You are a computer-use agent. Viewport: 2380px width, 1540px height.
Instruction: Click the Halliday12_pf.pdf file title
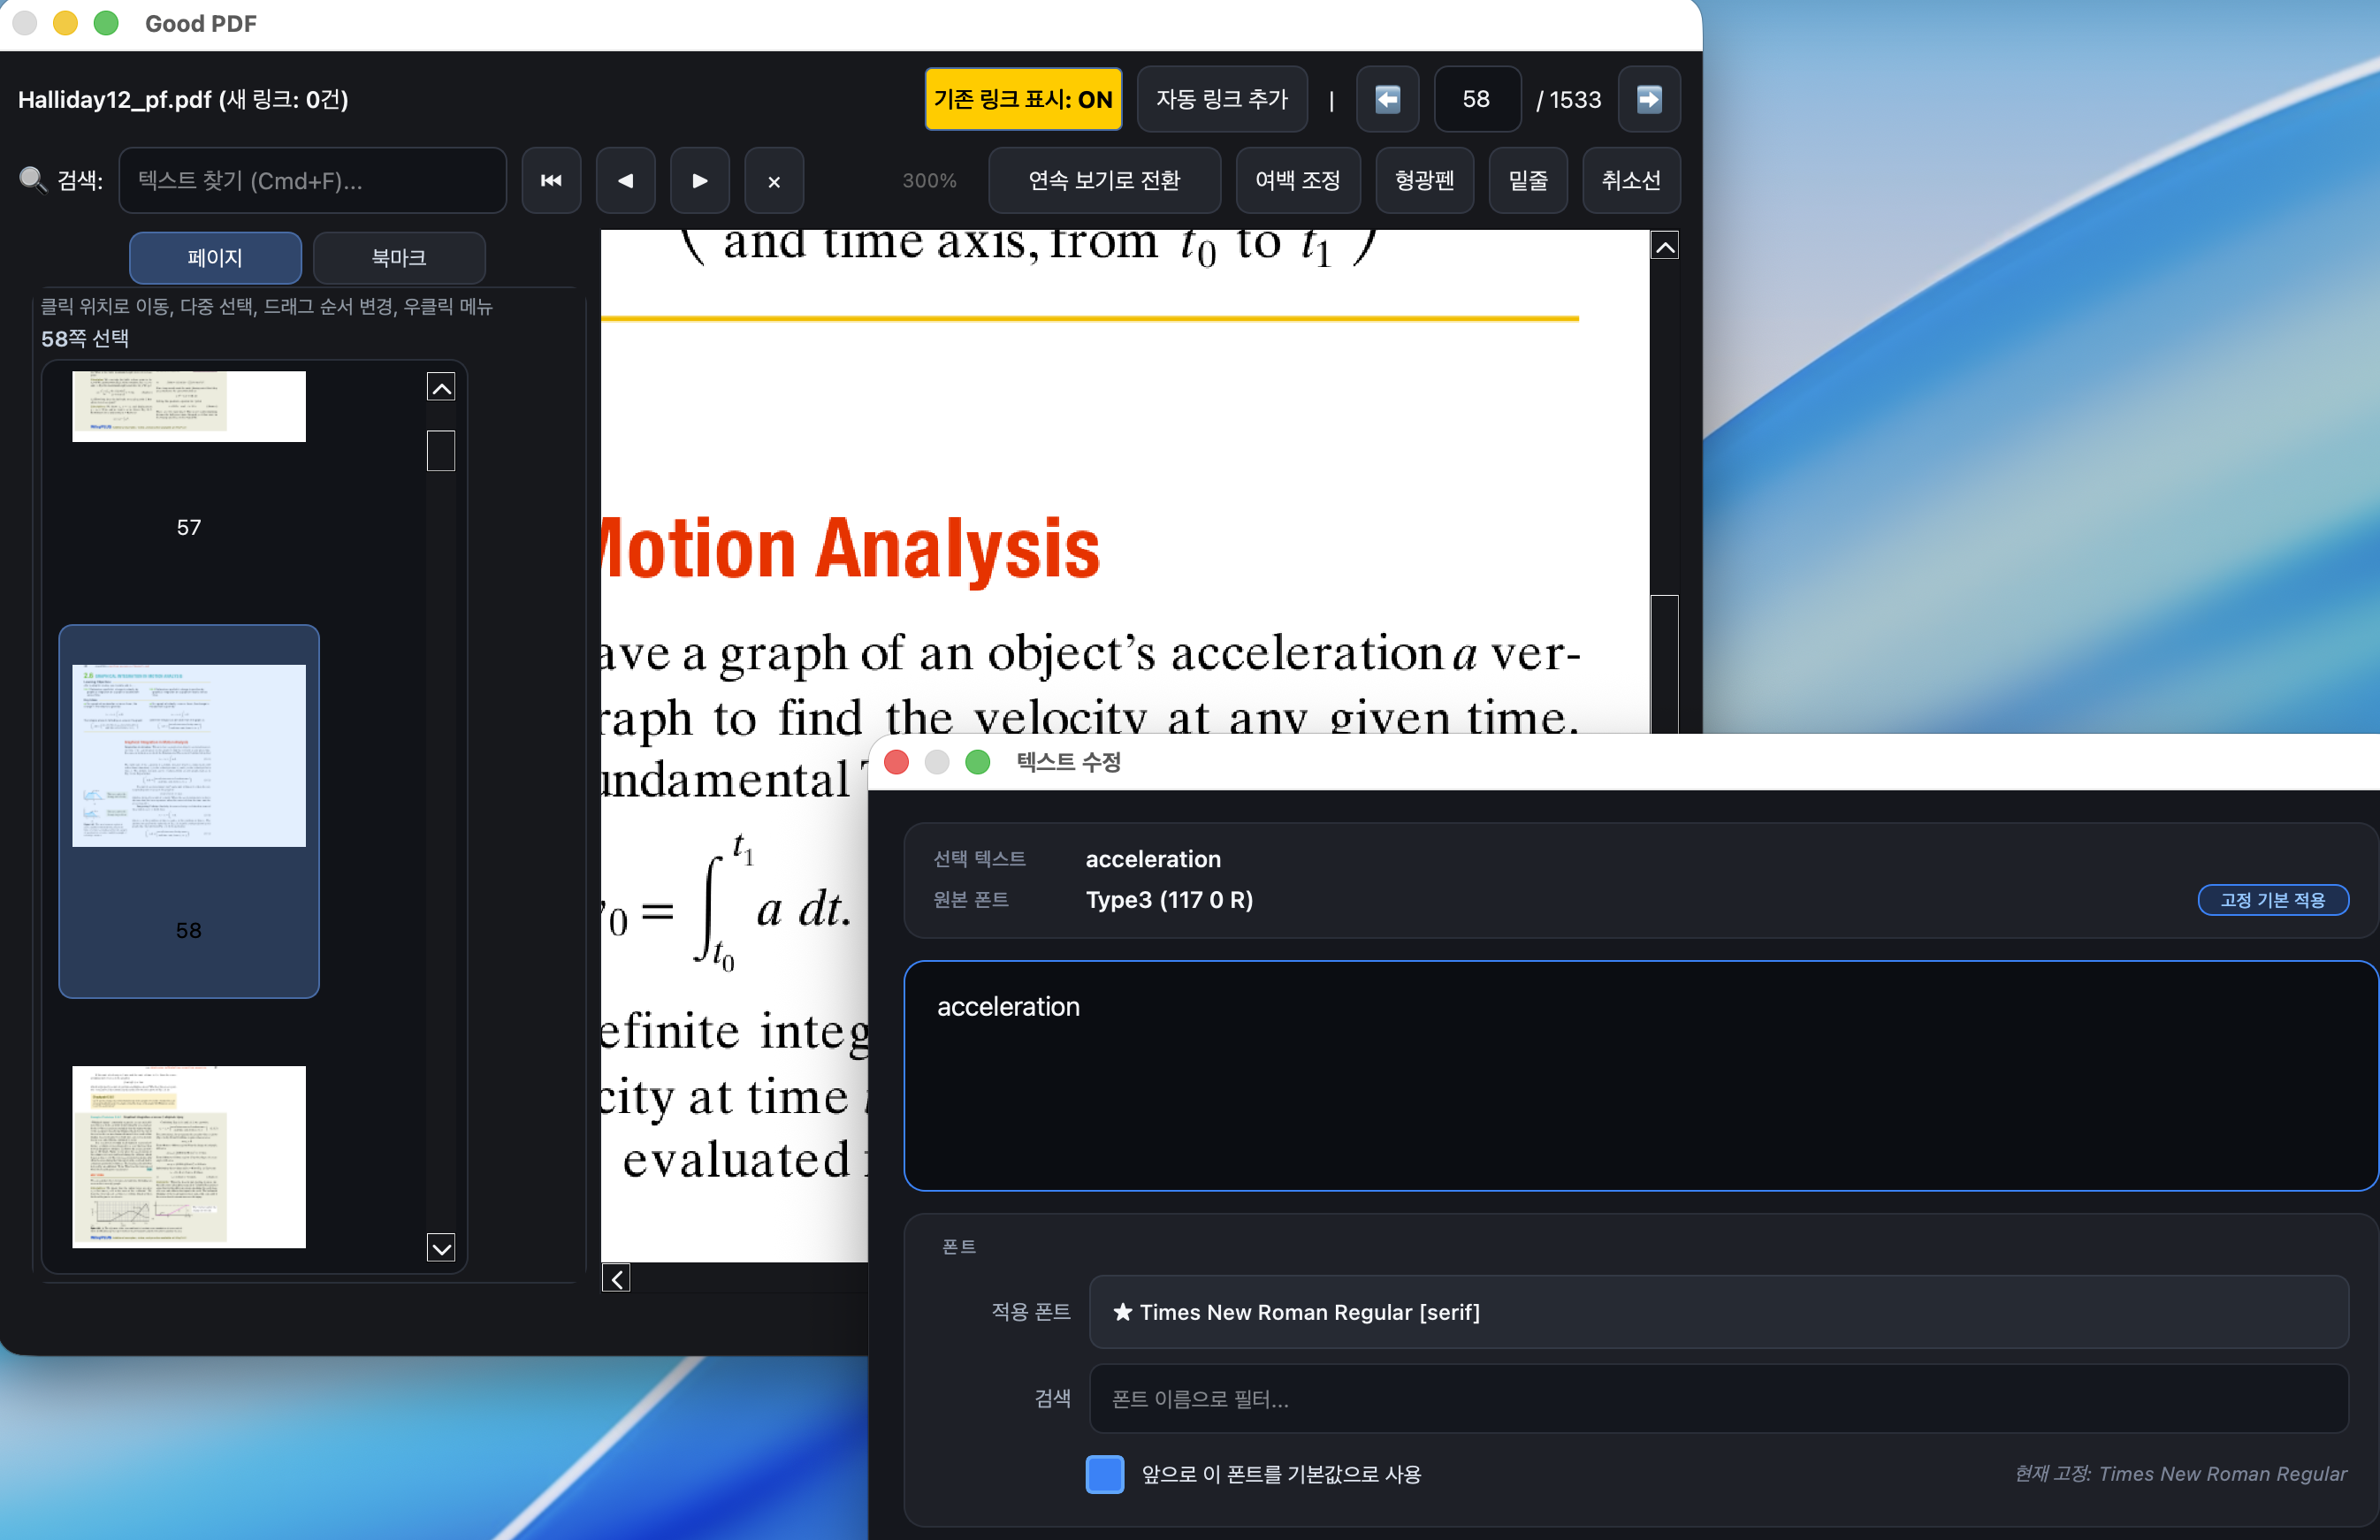[183, 99]
